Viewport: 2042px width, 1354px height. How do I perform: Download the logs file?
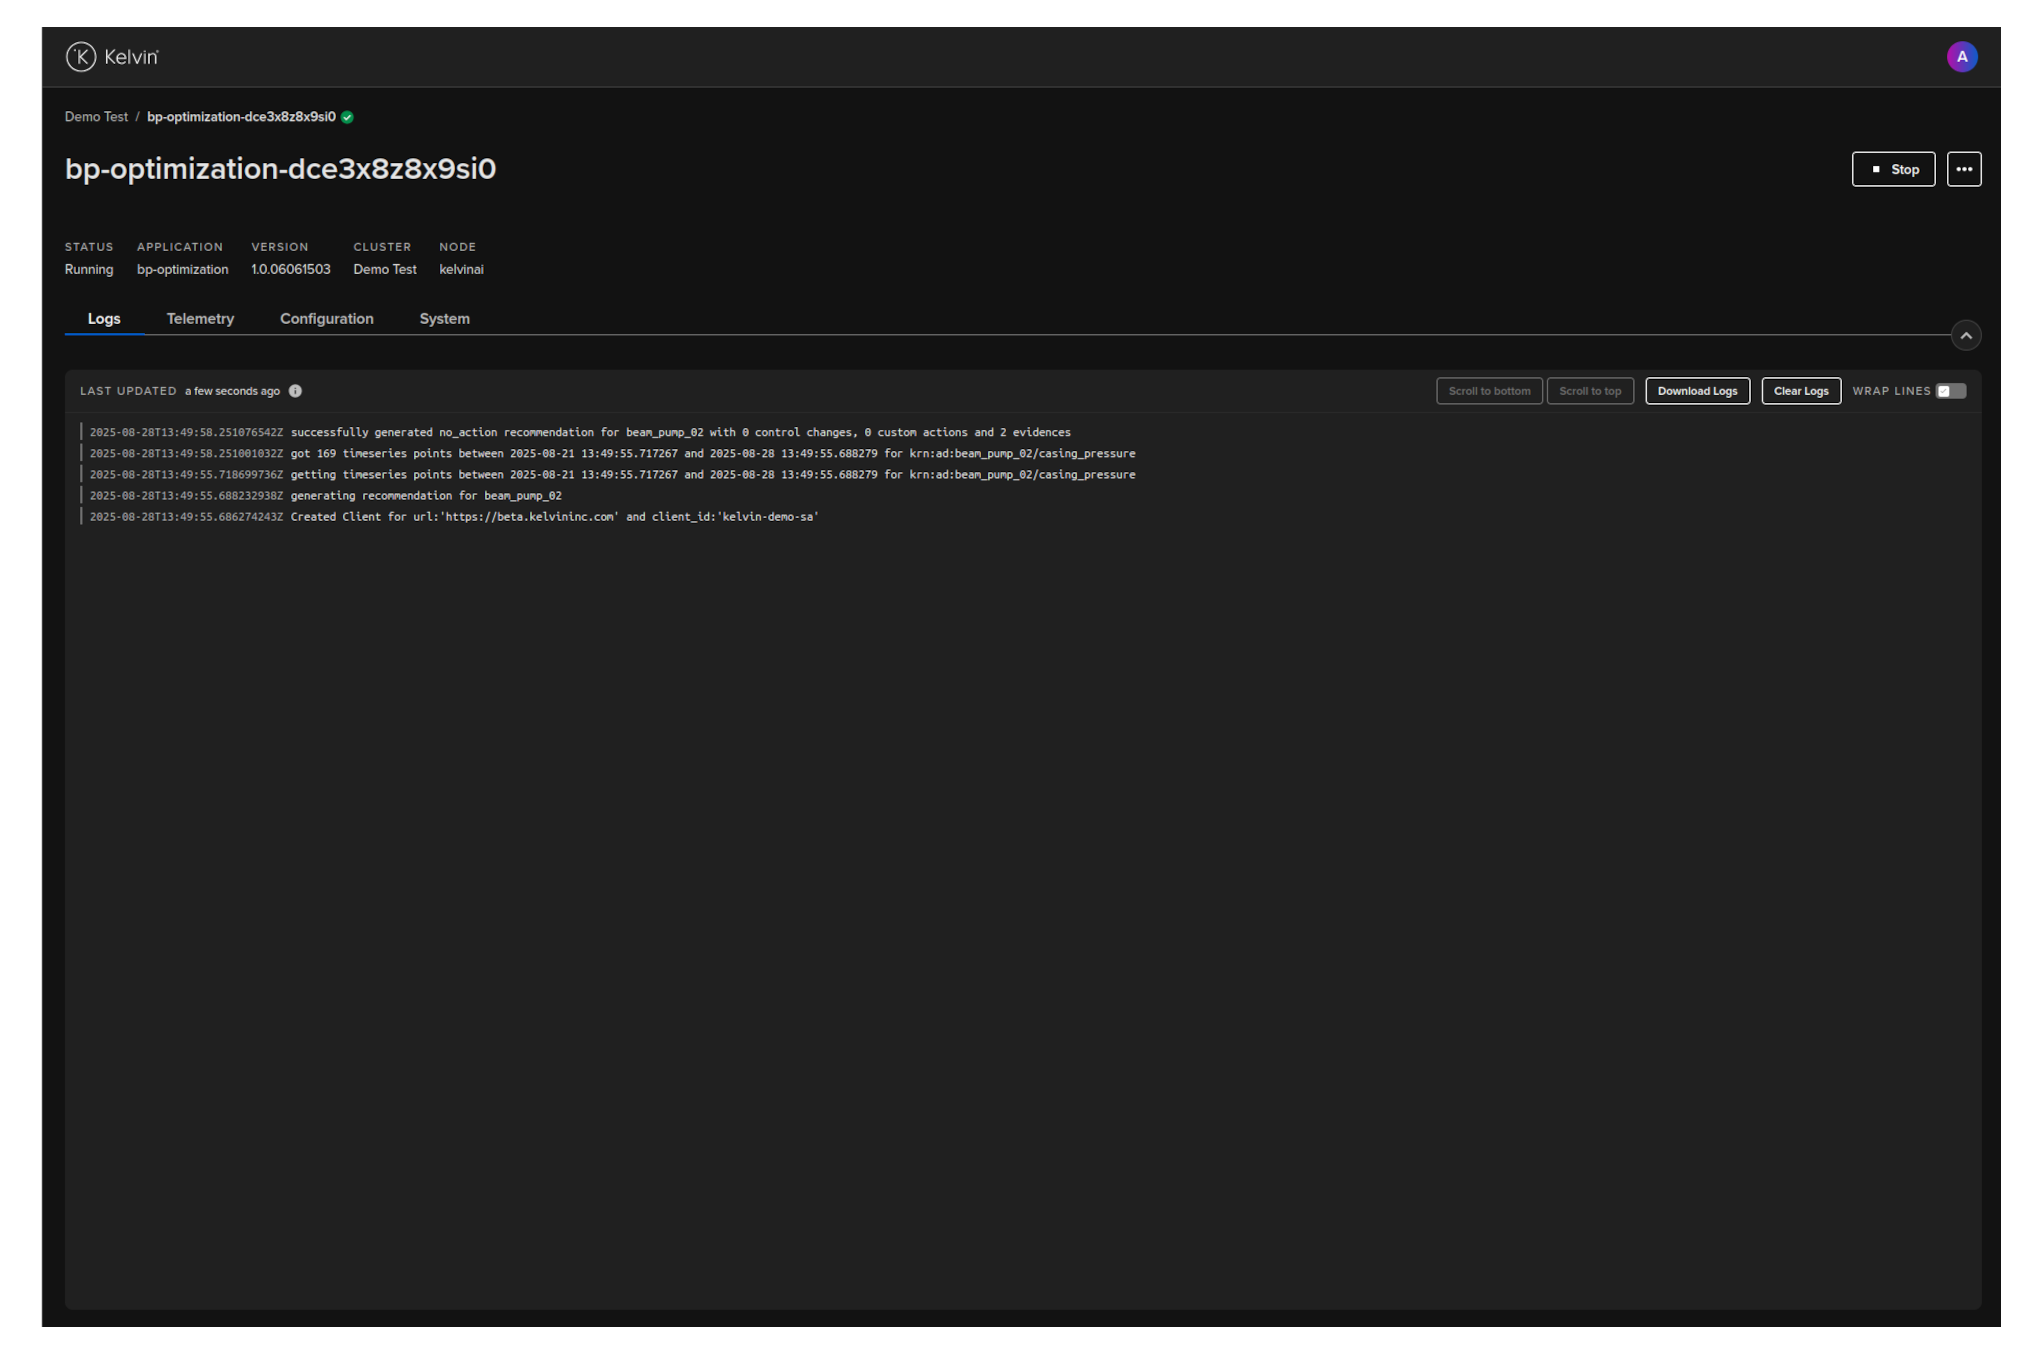1696,391
